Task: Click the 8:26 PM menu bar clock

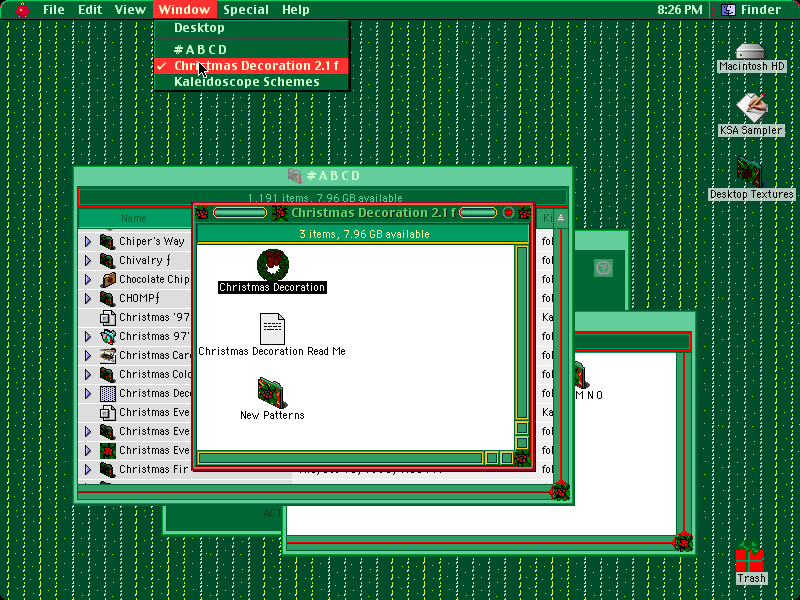Action: (680, 9)
